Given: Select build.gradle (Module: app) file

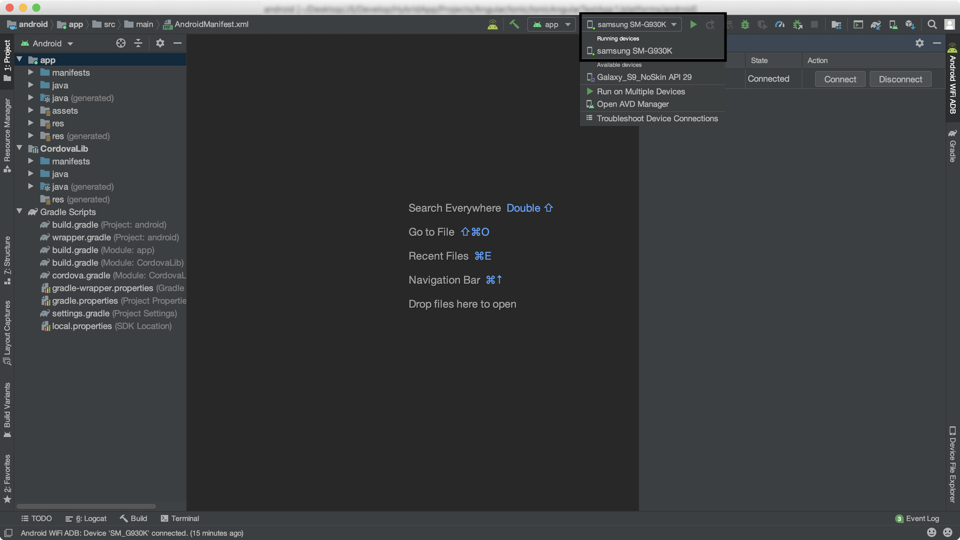Looking at the screenshot, I should point(97,250).
